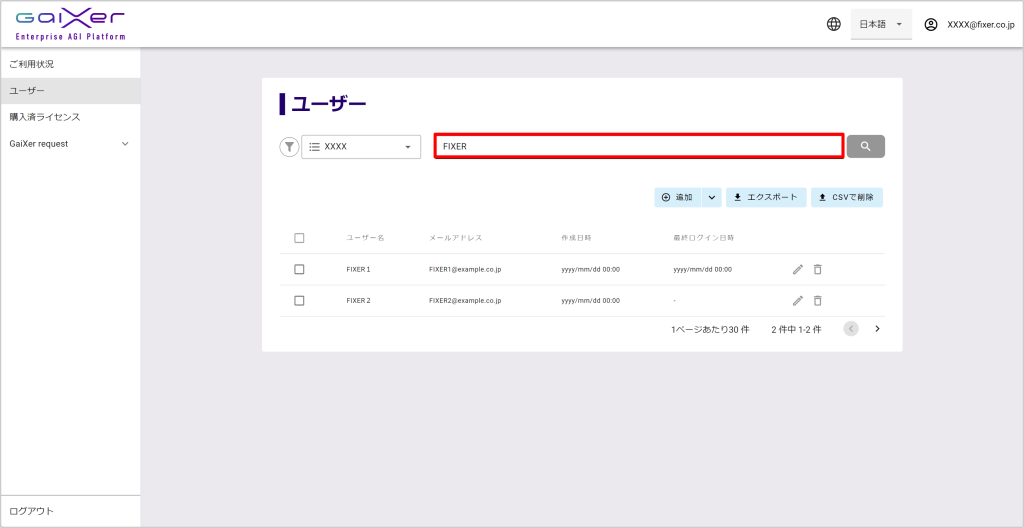Open account profile icon for XXXX@fixer.co.jp

click(931, 24)
